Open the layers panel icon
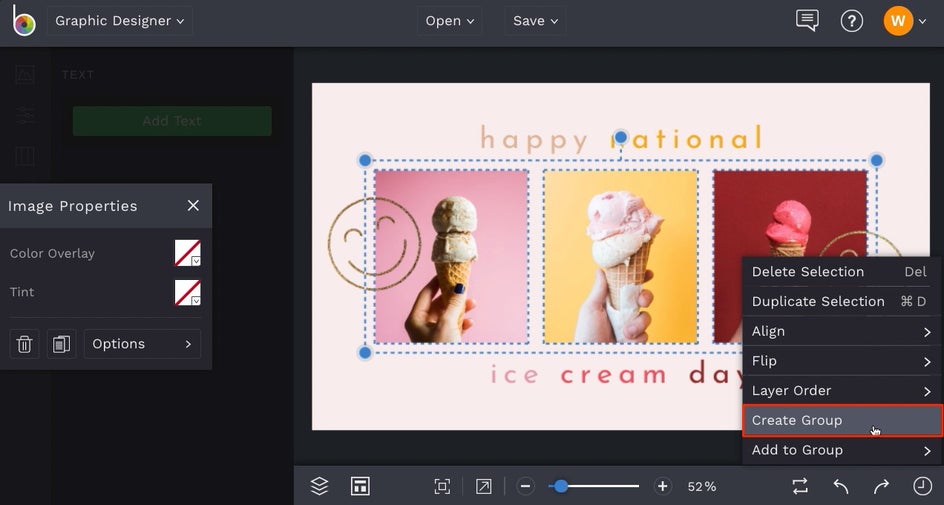The image size is (944, 505). [319, 486]
